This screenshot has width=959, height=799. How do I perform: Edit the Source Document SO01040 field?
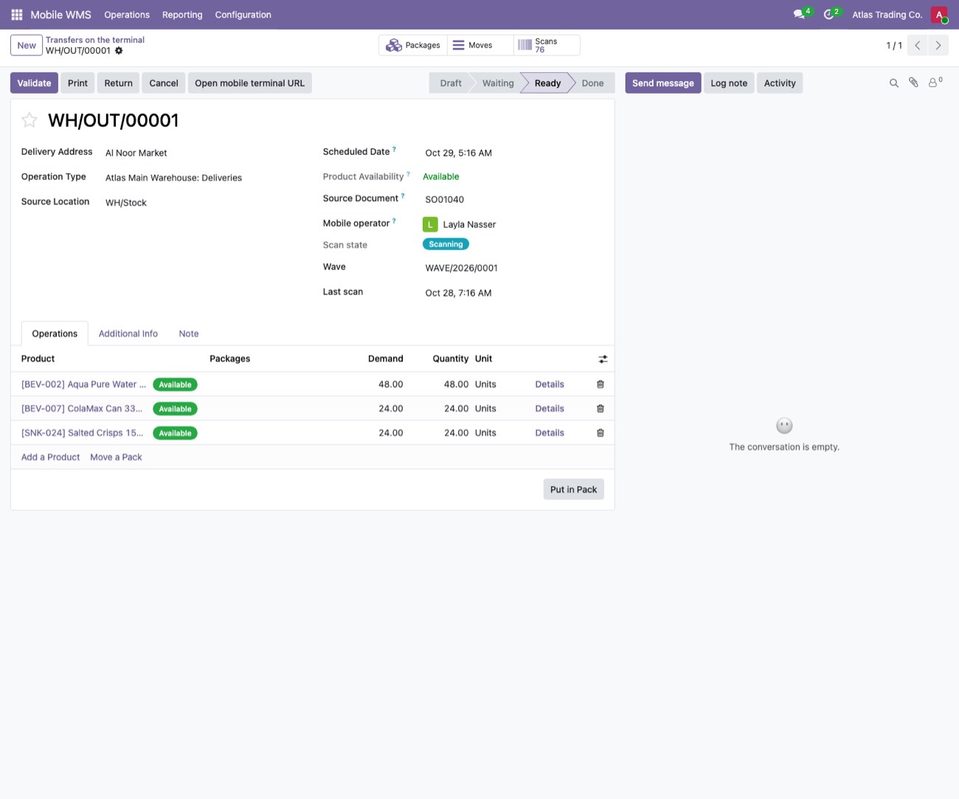point(513,199)
